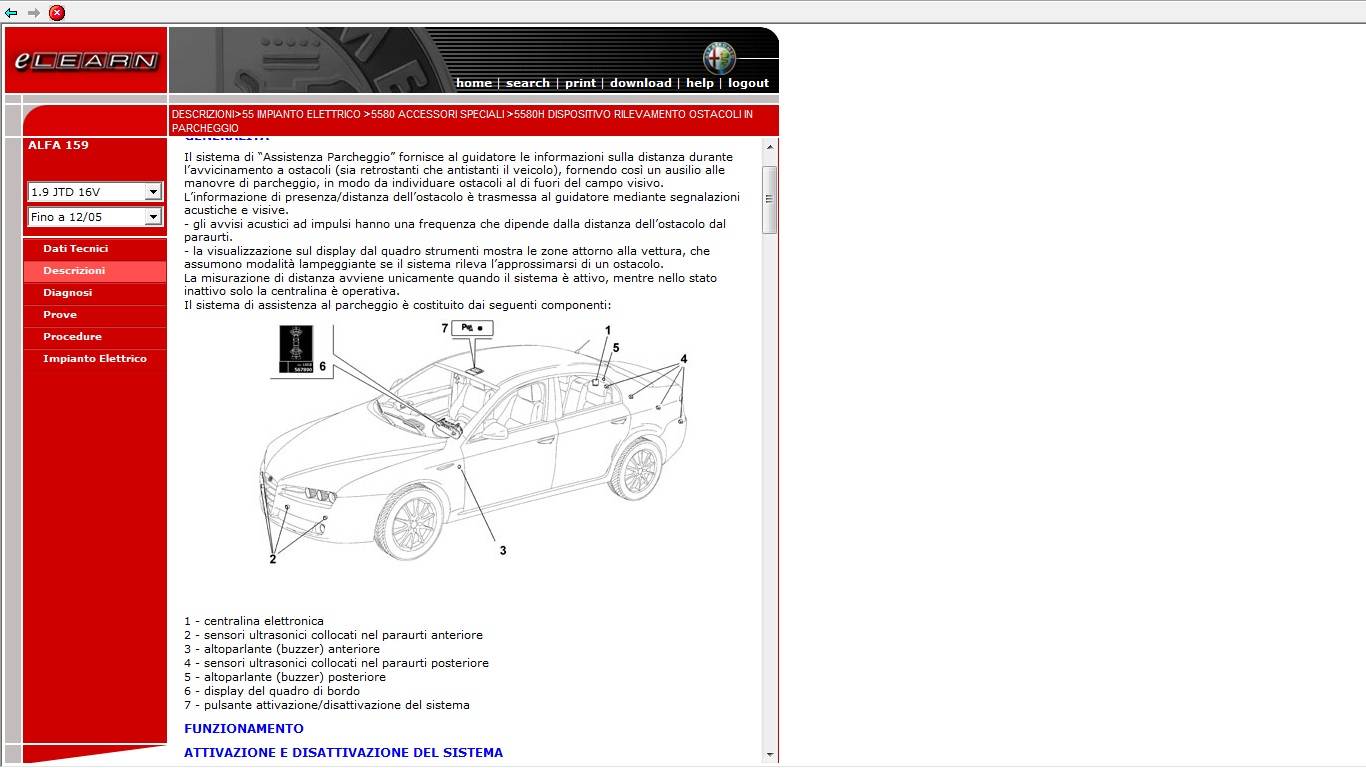Click the logout link
This screenshot has height=768, width=1366.
pyautogui.click(x=748, y=83)
